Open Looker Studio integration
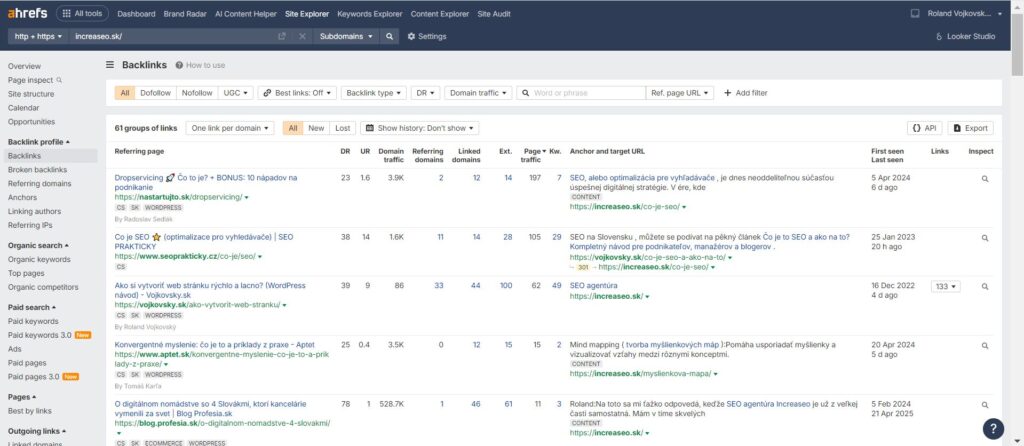The height and width of the screenshot is (446, 1024). point(966,37)
